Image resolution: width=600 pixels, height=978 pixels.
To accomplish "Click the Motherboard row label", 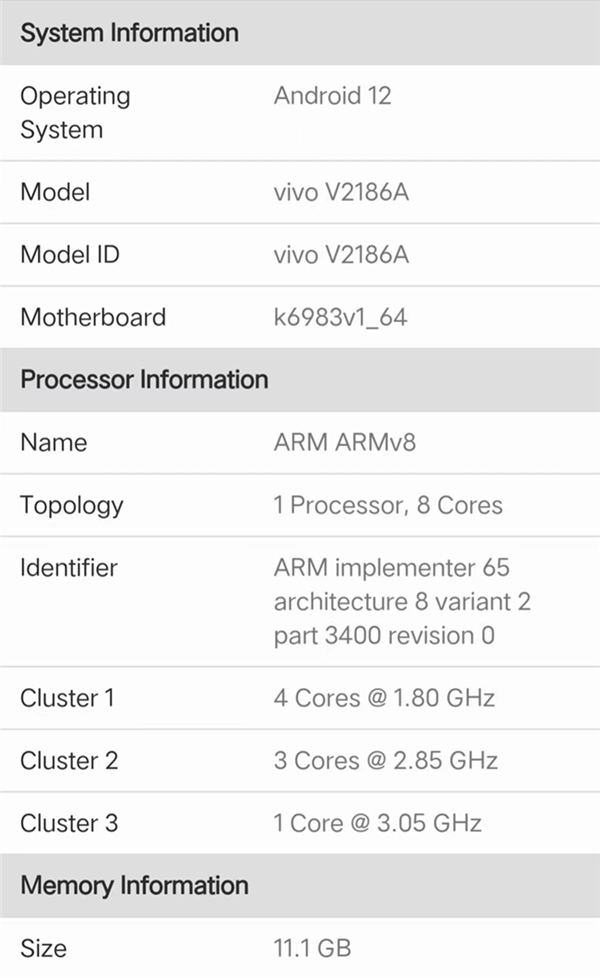I will (x=93, y=318).
